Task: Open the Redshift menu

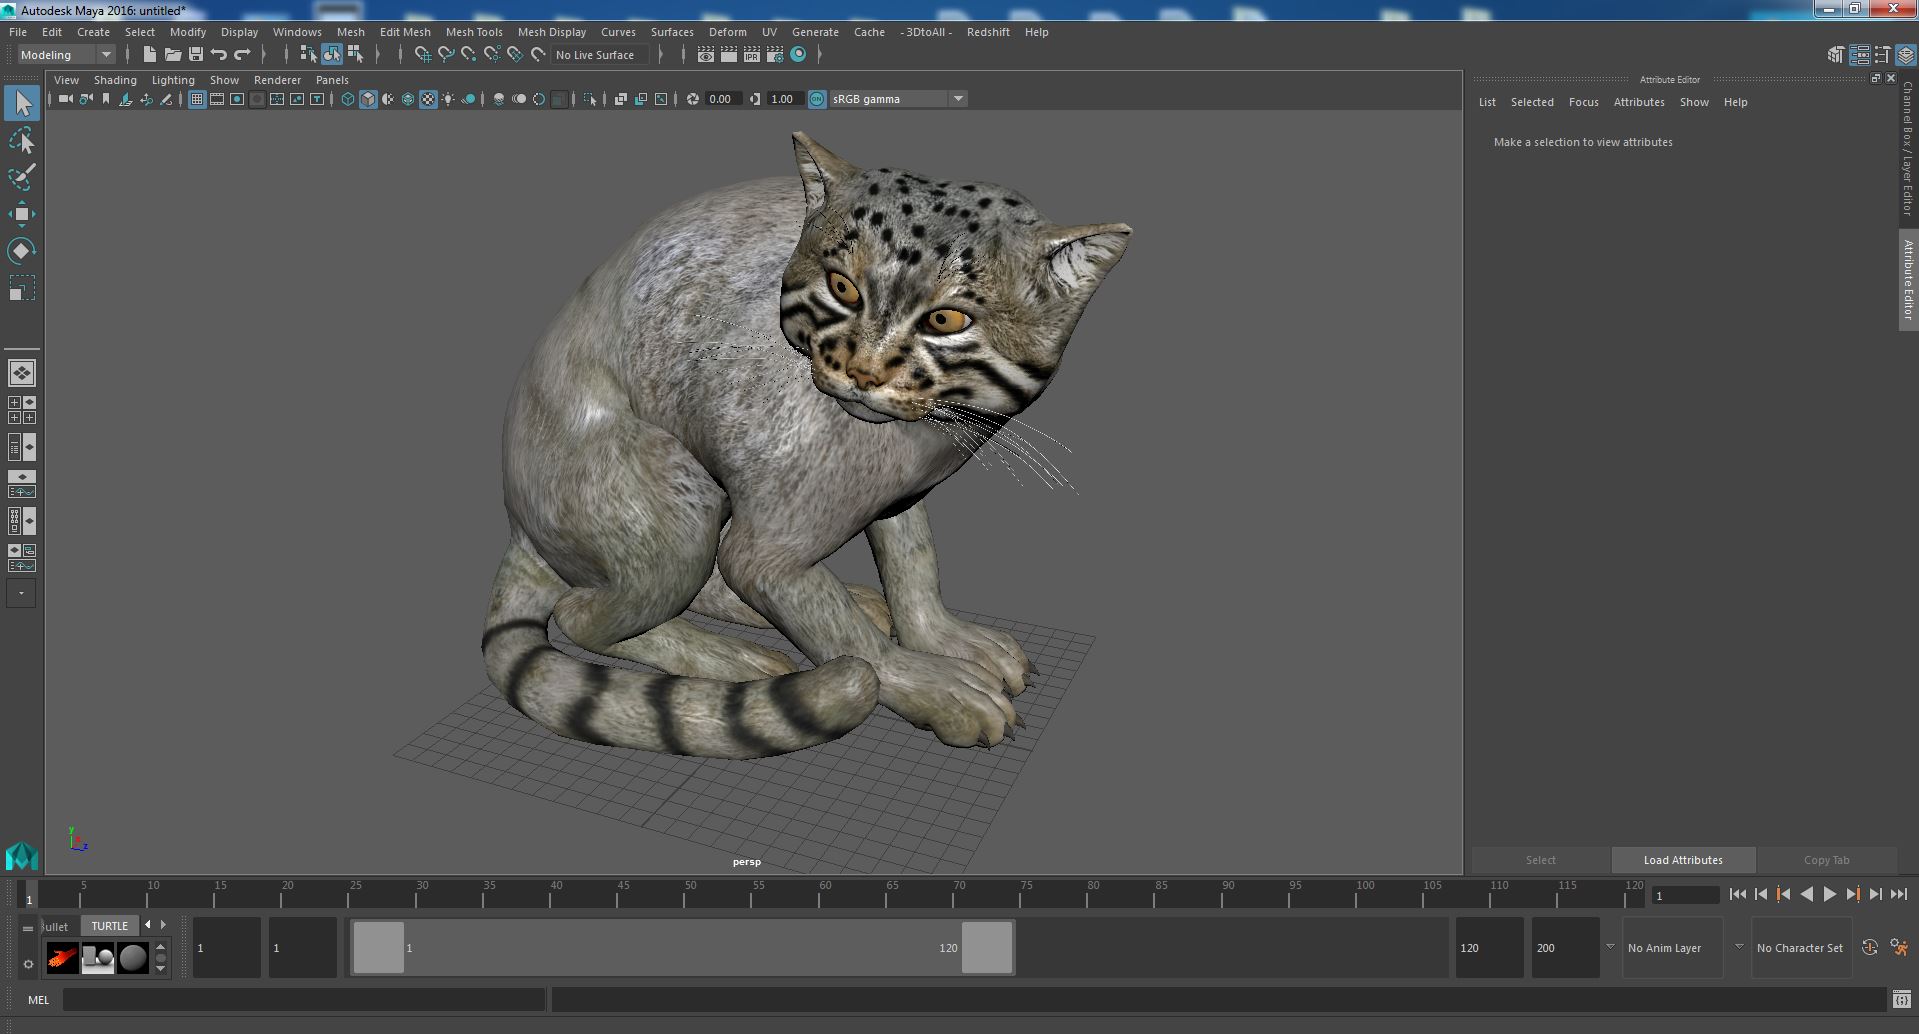Action: (988, 32)
